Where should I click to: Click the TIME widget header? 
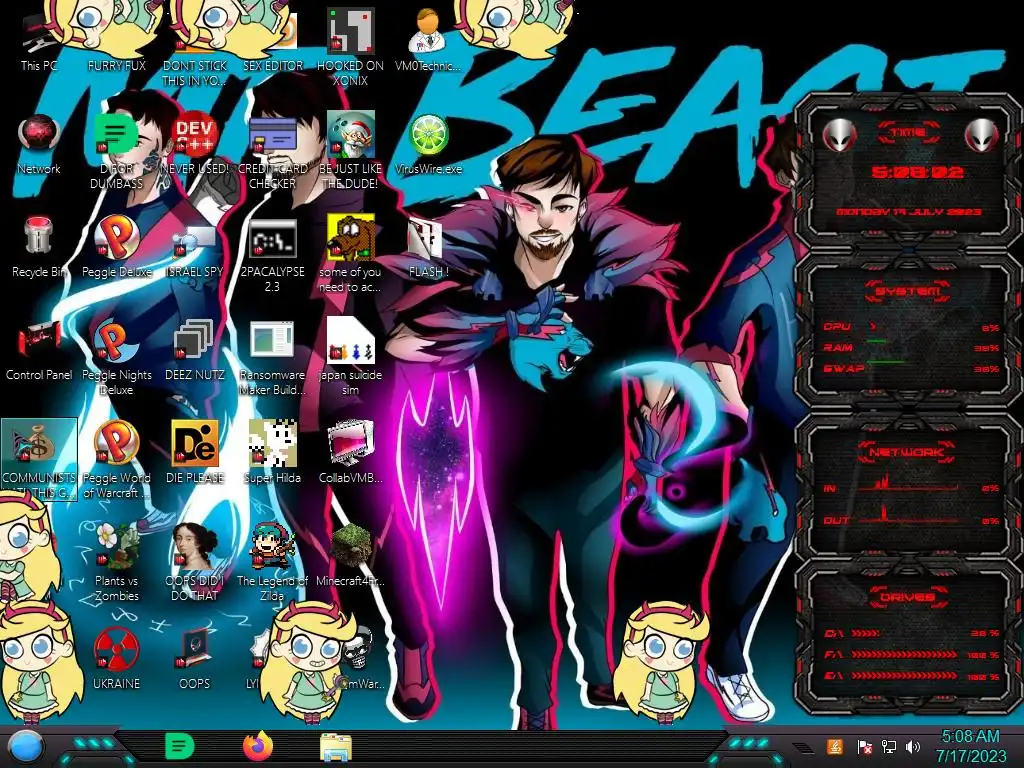click(x=908, y=133)
